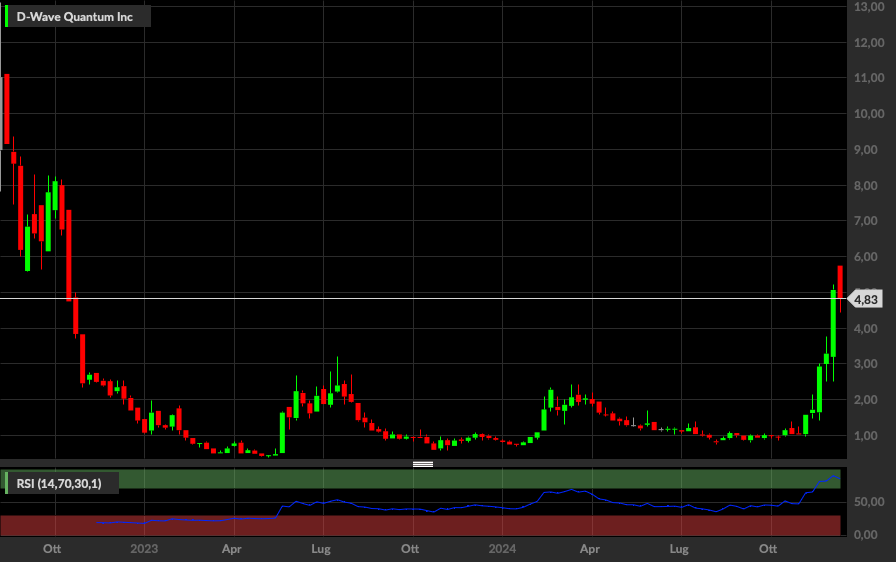Click the RSI (14,70,30,1) indicator label

[x=59, y=483]
